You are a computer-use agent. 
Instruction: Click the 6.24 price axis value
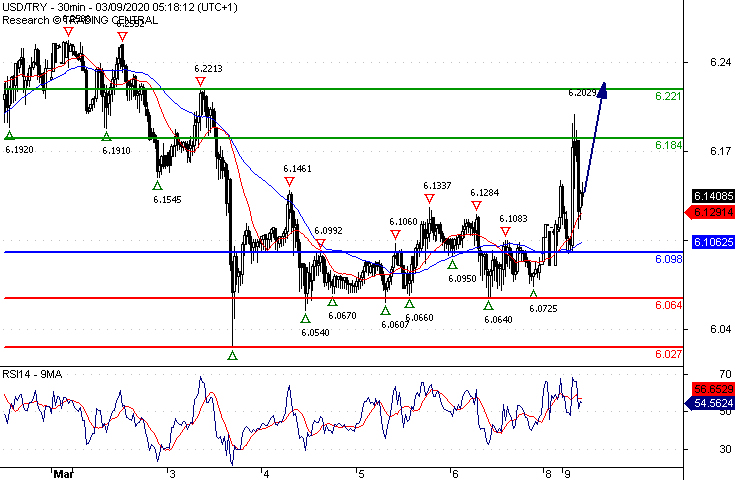[x=720, y=62]
